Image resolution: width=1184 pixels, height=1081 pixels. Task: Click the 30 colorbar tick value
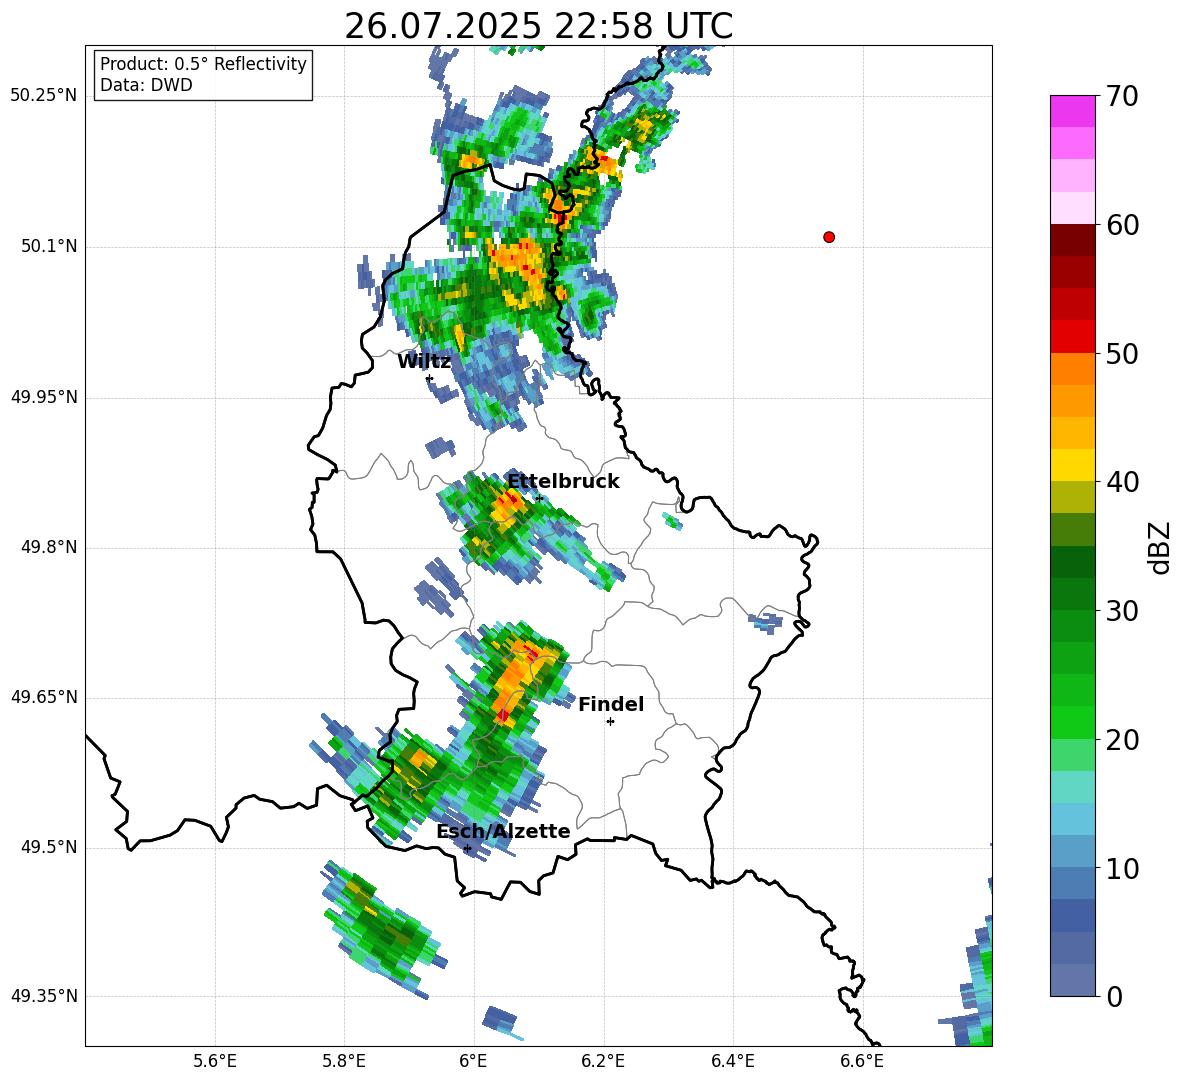(x=1122, y=611)
